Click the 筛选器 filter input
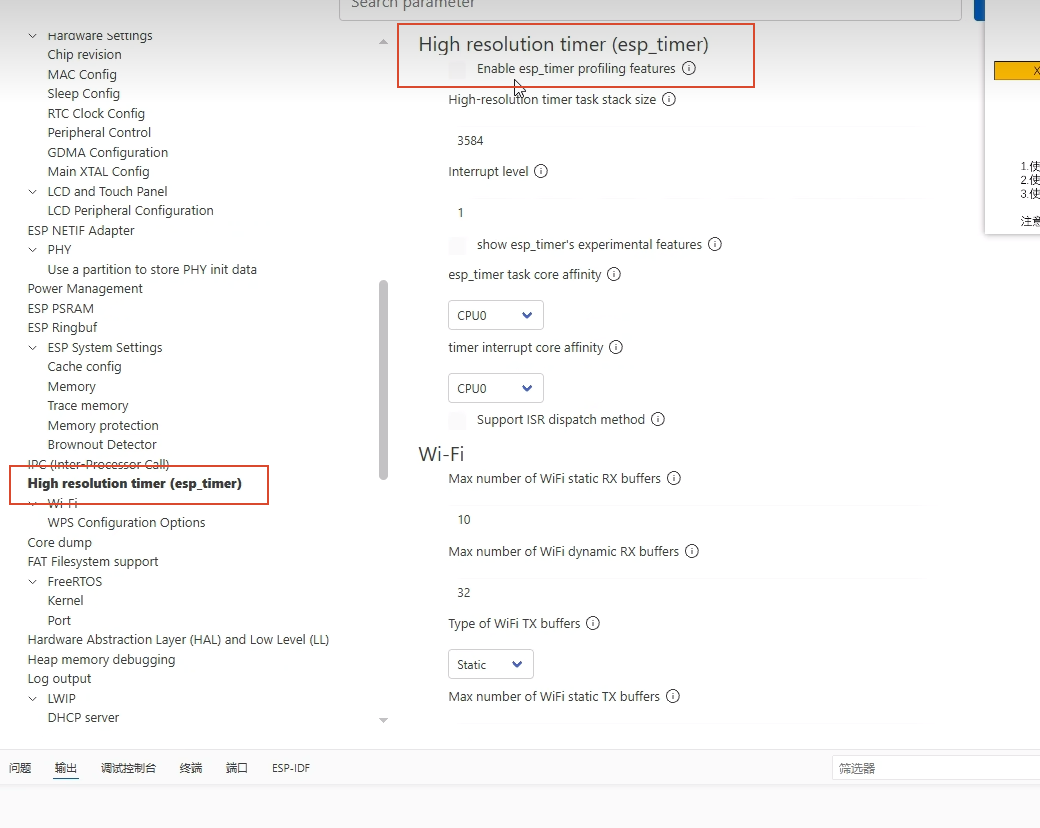Screen dimensions: 1040x828 tap(936, 768)
